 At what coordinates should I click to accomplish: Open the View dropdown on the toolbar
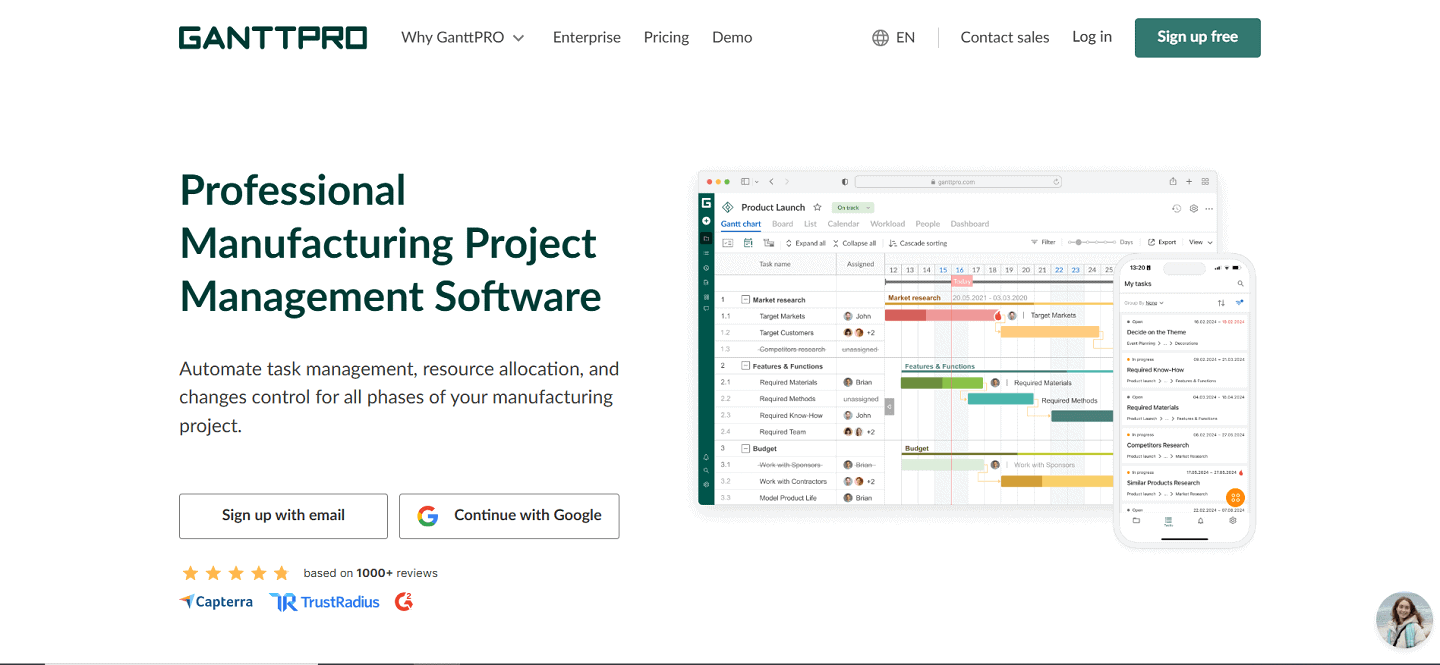pos(1200,241)
